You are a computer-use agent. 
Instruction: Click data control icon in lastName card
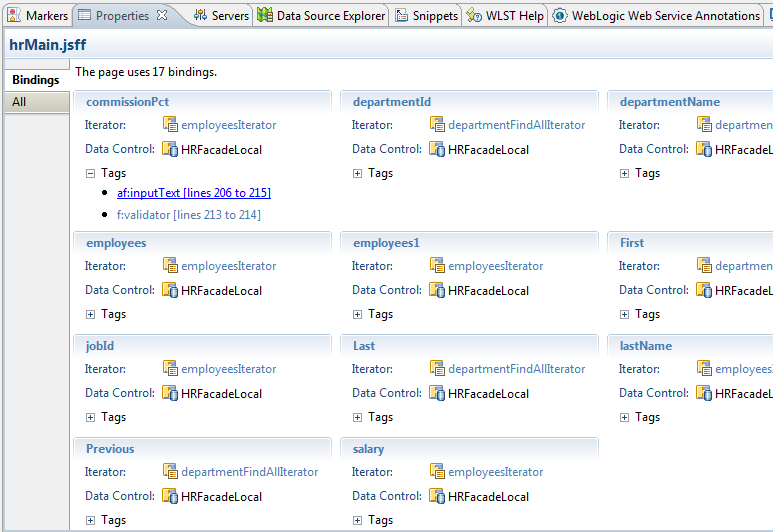[704, 393]
